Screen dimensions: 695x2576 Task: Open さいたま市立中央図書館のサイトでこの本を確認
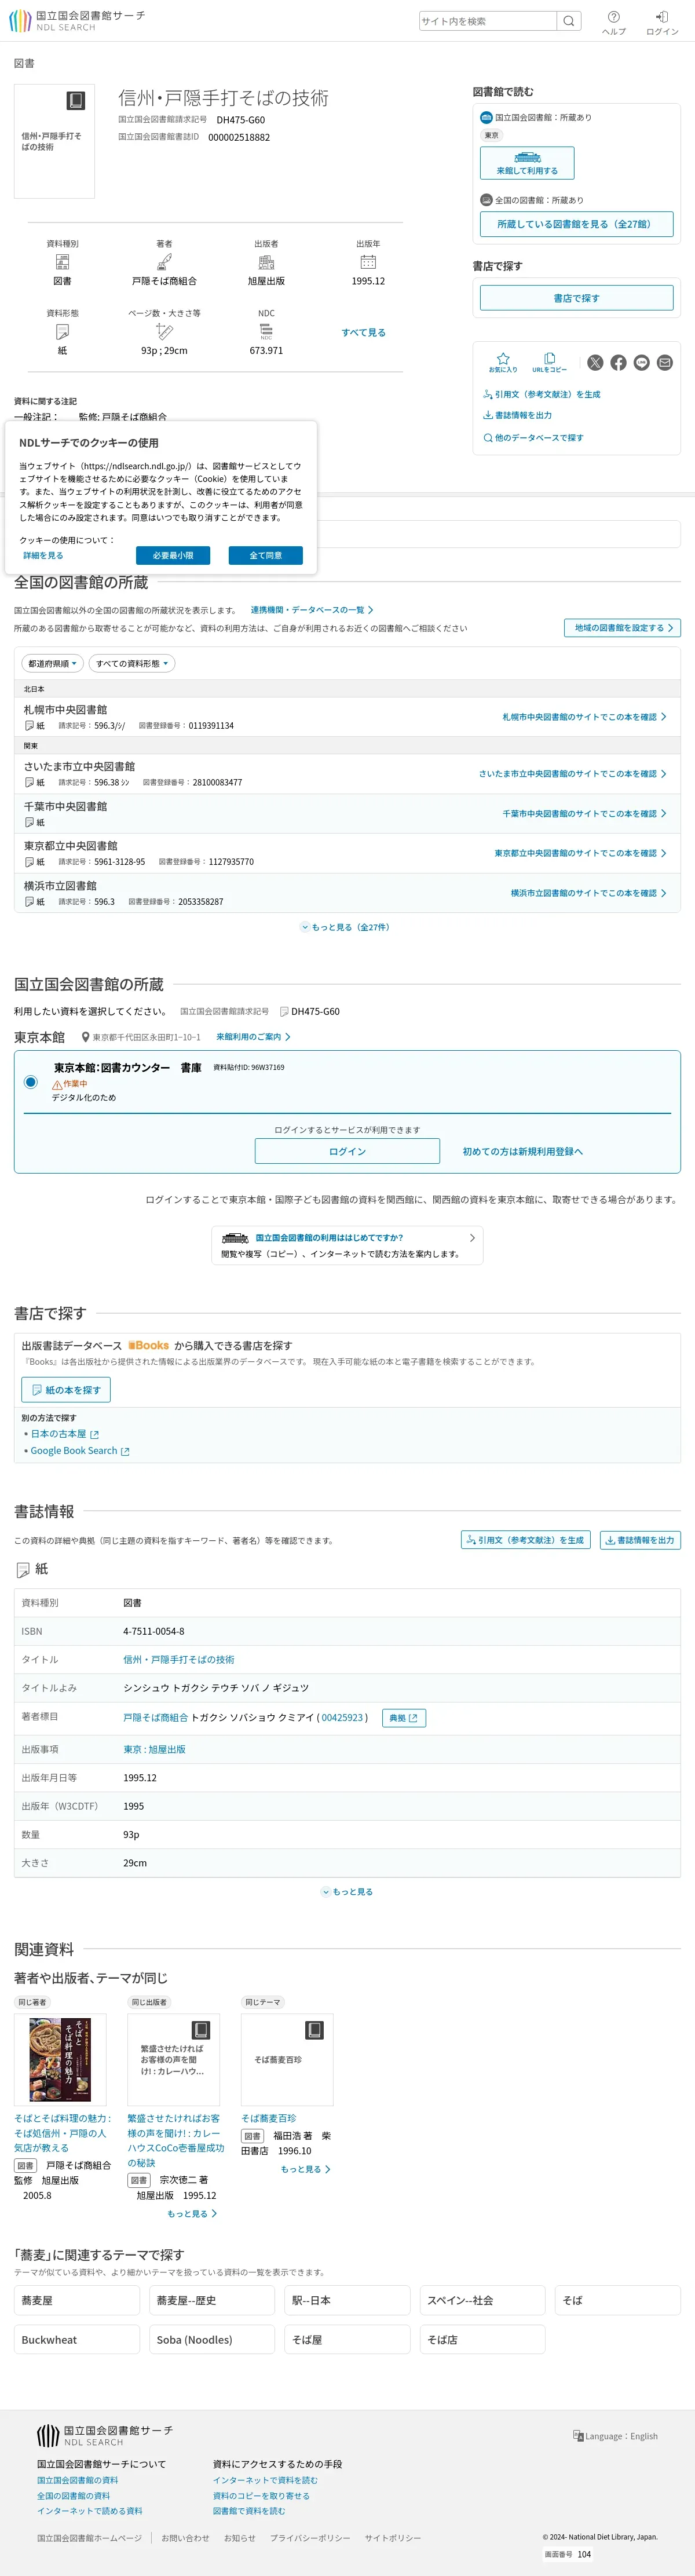coord(572,774)
